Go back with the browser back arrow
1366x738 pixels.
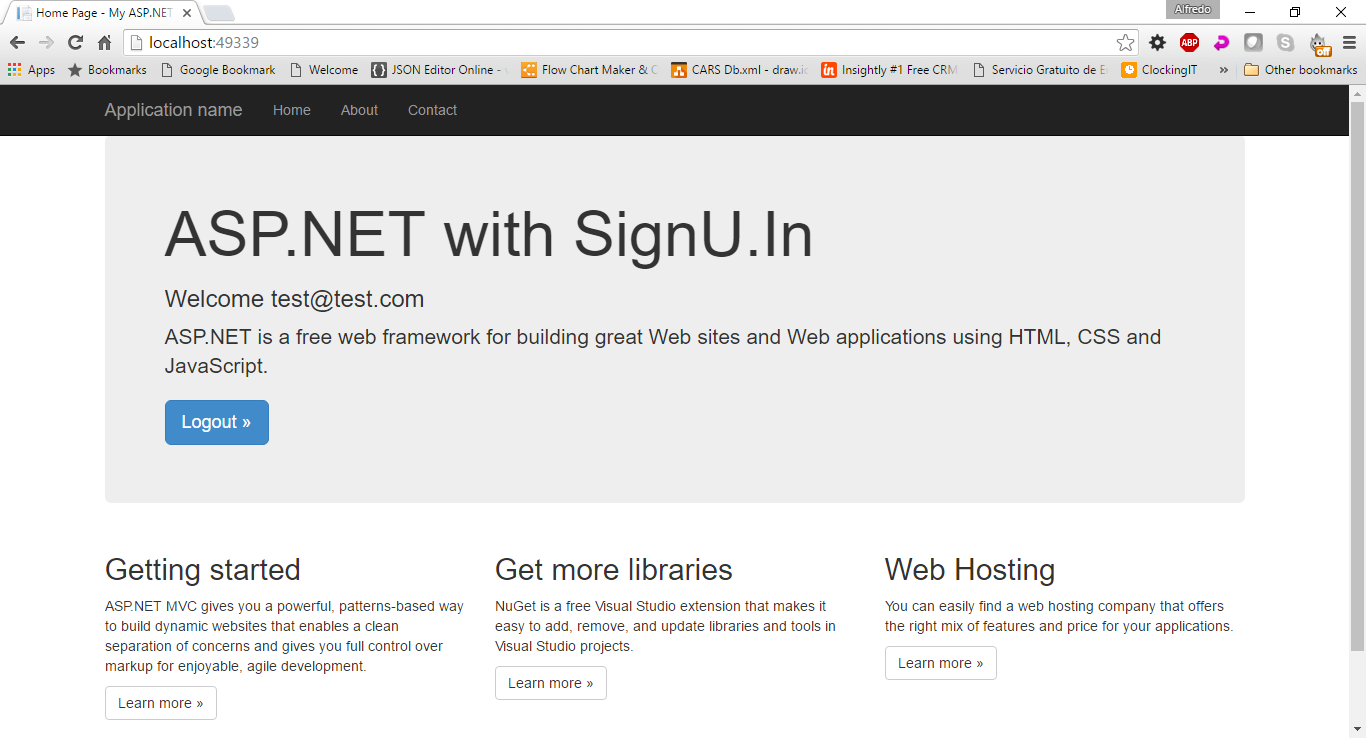17,42
